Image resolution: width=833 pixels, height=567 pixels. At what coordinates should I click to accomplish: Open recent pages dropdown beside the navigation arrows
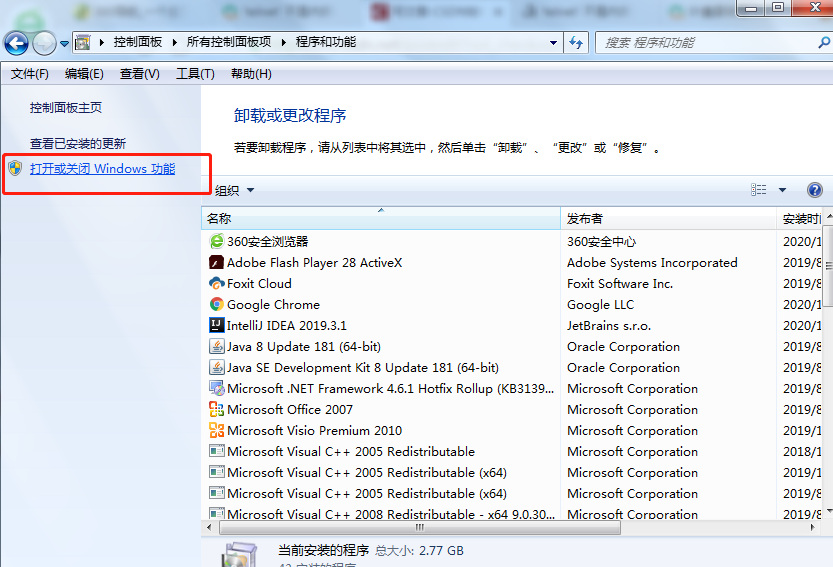tap(64, 44)
